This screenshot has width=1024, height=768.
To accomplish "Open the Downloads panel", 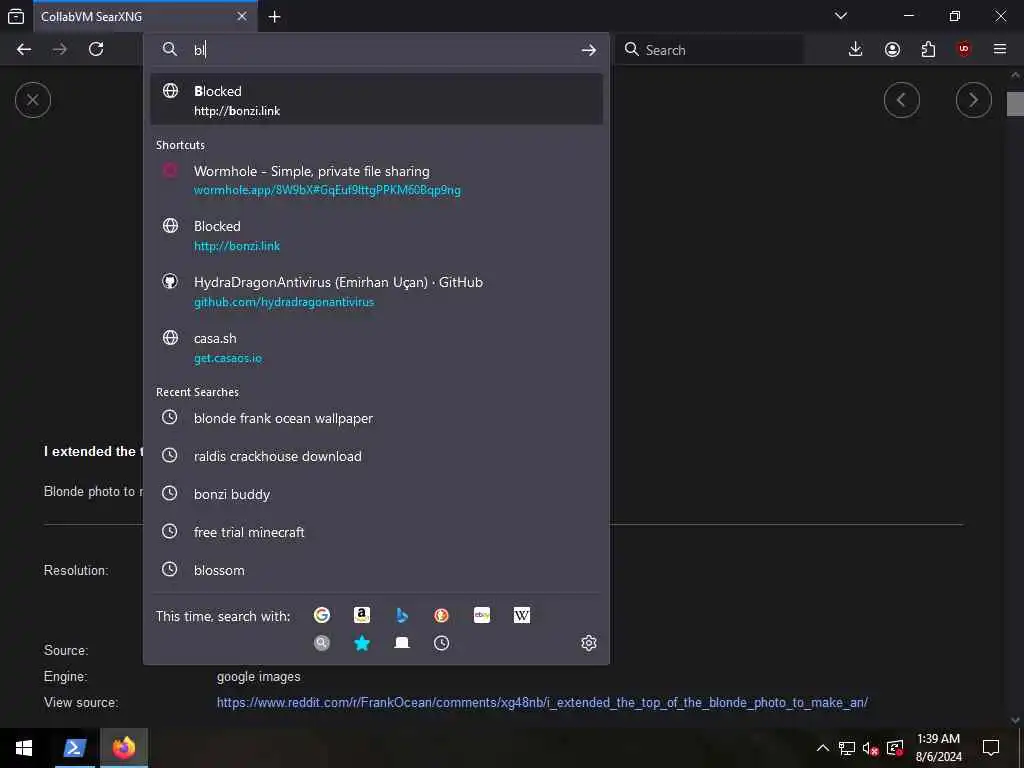I will click(856, 50).
